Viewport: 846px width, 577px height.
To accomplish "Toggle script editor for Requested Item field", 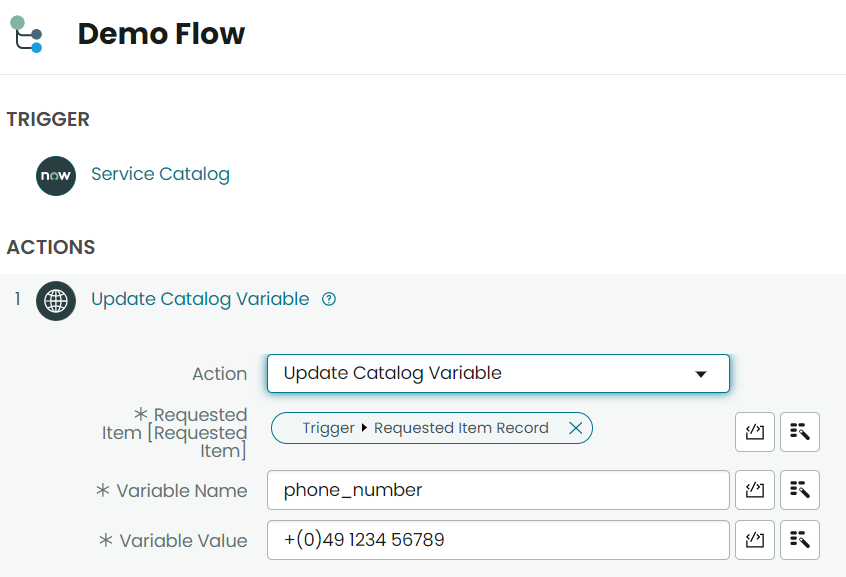I will tap(754, 431).
